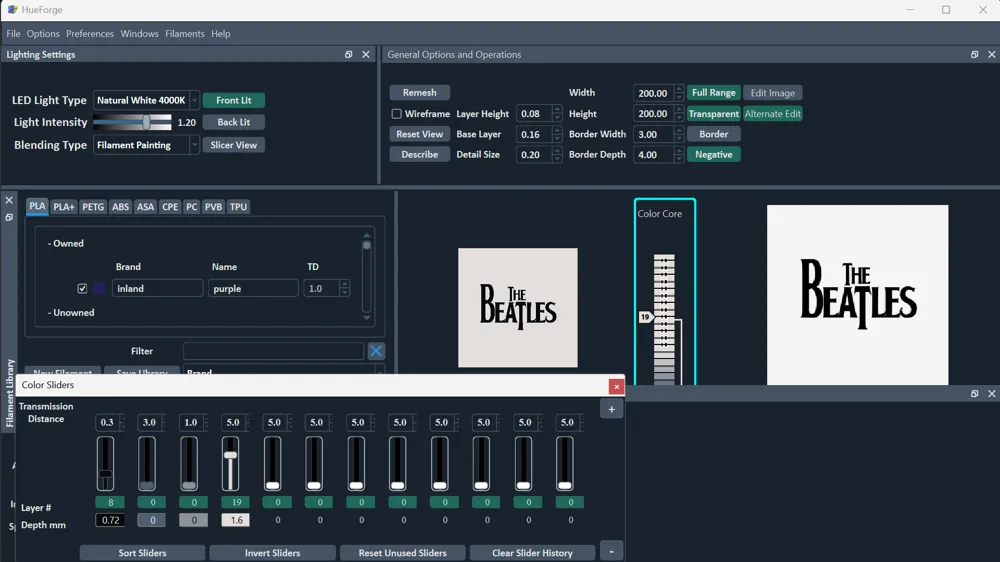Switch to the PLA+ filament tab
The height and width of the screenshot is (562, 1000).
tap(64, 207)
